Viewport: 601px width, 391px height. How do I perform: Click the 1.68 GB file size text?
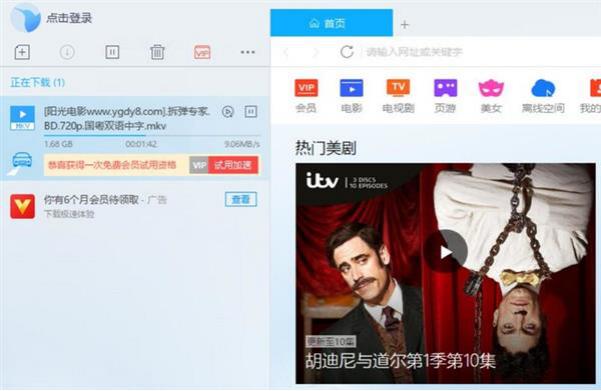pyautogui.click(x=58, y=144)
